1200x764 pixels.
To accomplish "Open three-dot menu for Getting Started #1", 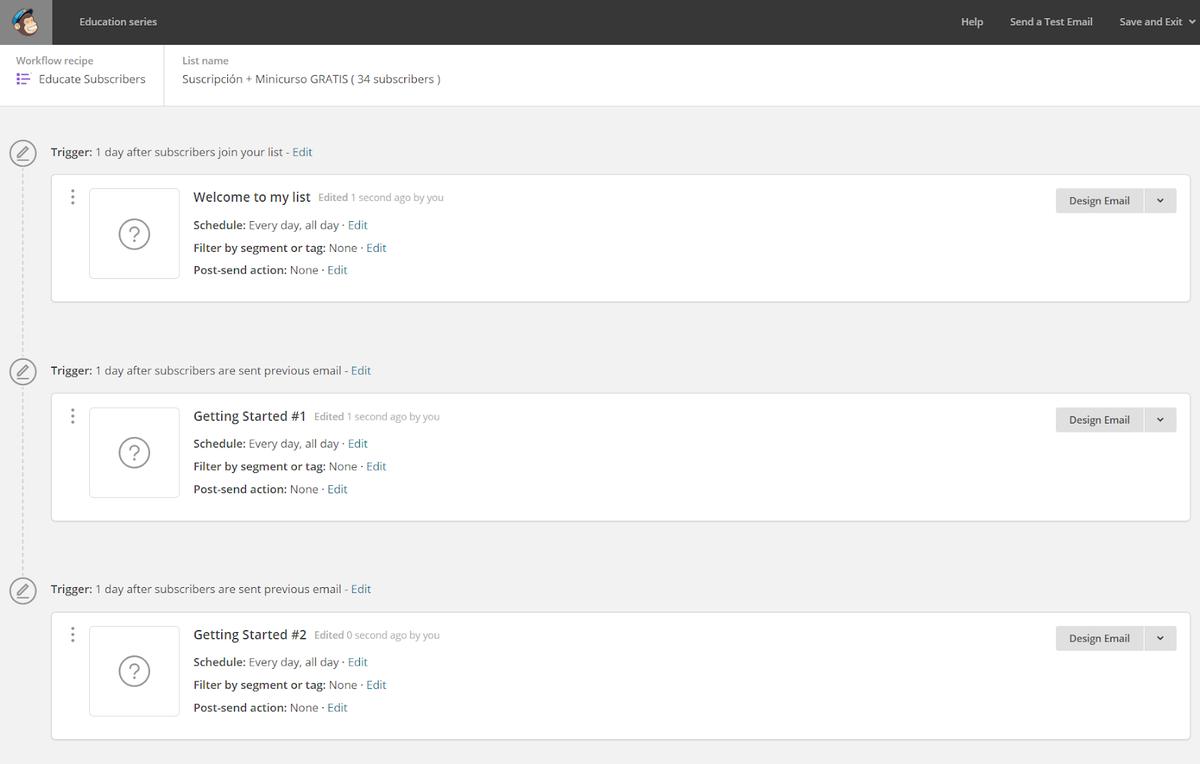I will point(72,416).
